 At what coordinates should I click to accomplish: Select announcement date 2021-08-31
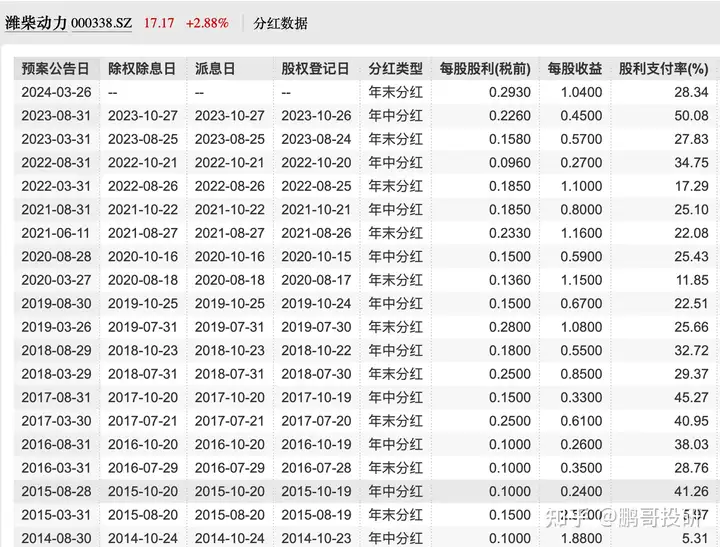[x=56, y=209]
